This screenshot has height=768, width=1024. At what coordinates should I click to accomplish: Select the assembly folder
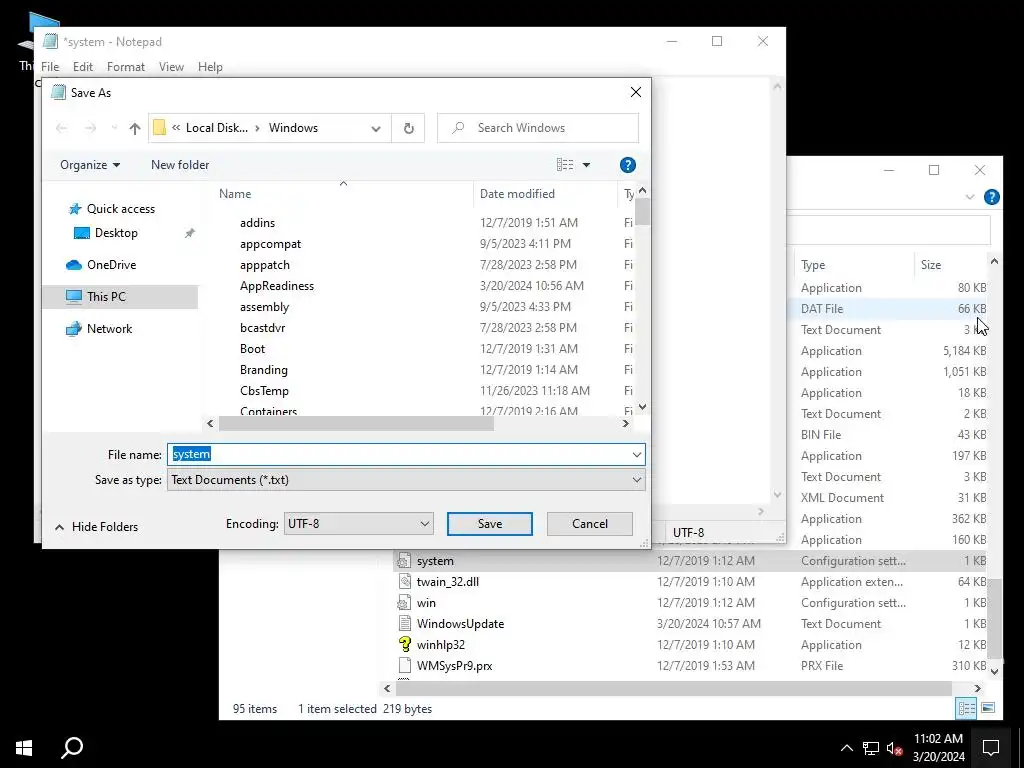coord(264,307)
